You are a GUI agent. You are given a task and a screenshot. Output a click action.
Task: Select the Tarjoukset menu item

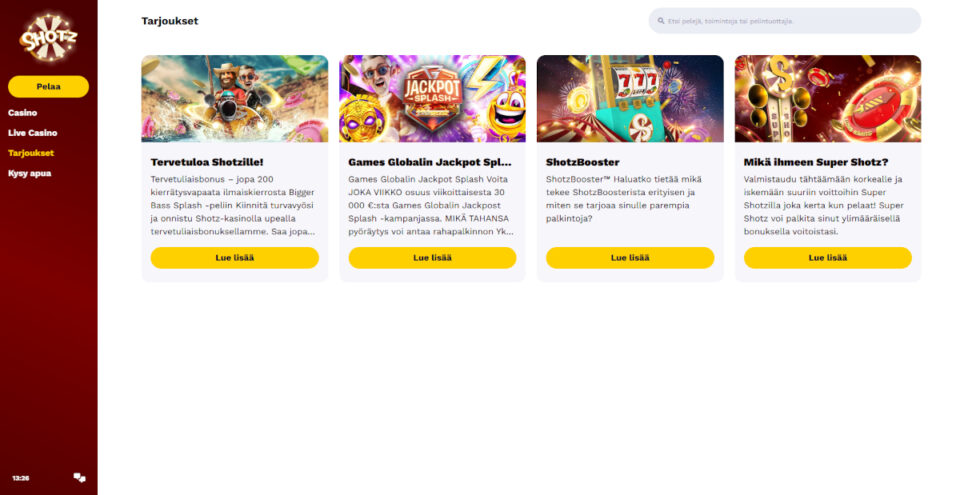coord(31,153)
